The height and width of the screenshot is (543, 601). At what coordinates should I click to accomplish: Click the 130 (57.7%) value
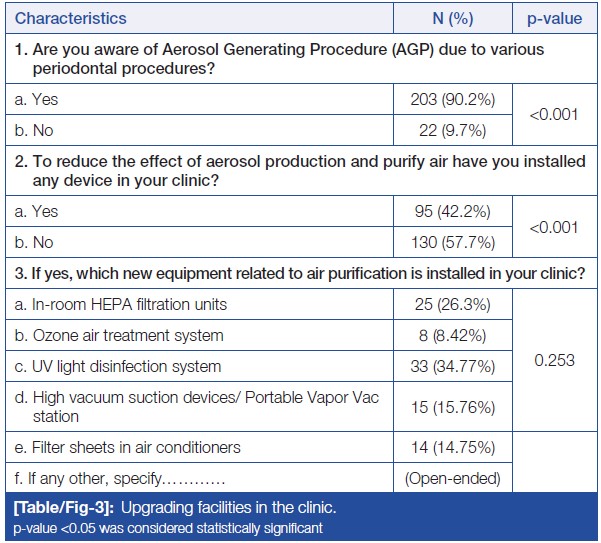pos(452,242)
